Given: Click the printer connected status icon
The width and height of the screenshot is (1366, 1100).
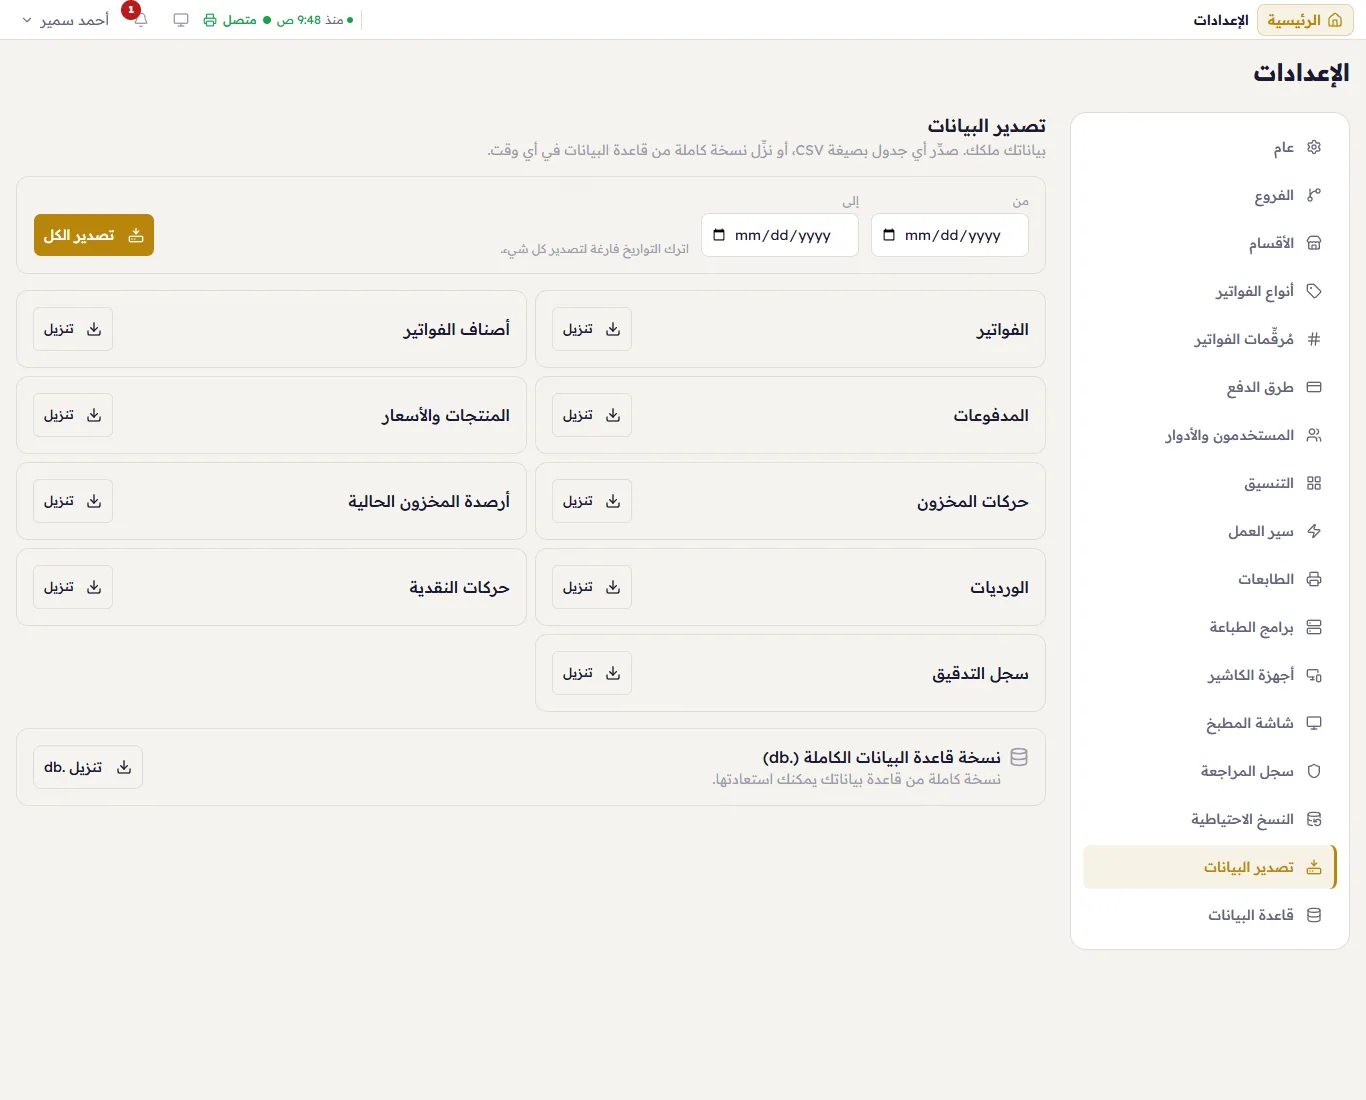Looking at the screenshot, I should [210, 20].
